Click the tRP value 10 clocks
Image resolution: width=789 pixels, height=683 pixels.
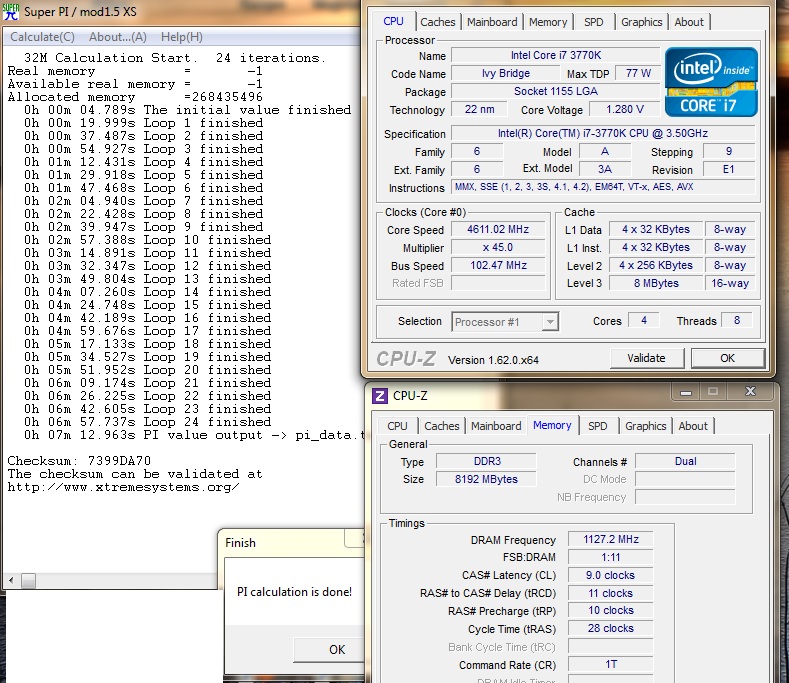[x=611, y=611]
